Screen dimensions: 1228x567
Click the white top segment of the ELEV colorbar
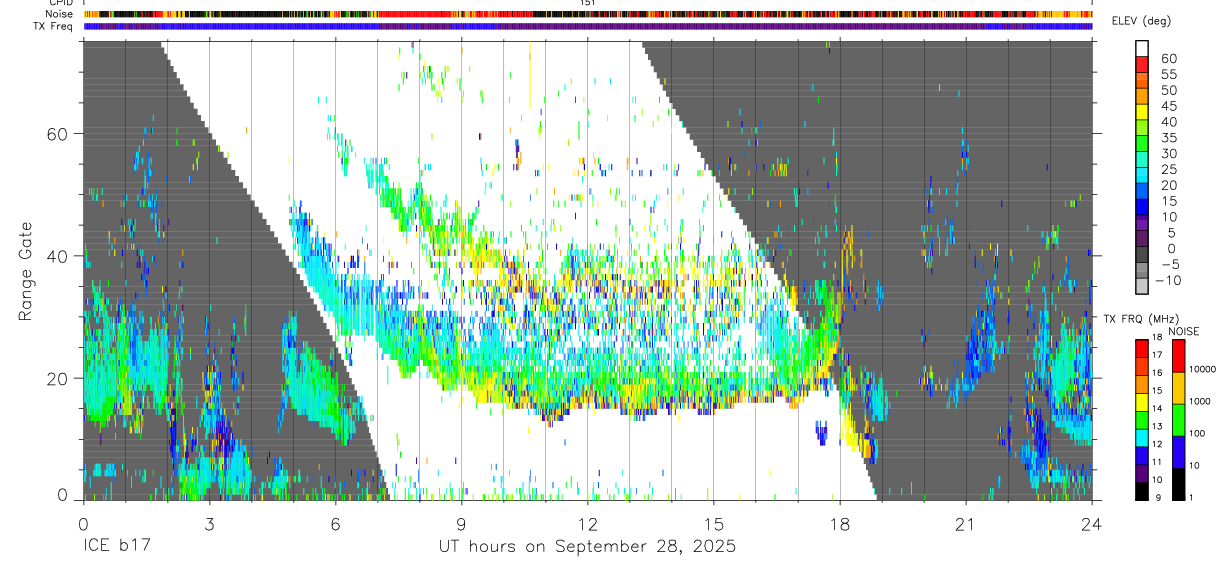pyautogui.click(x=1142, y=50)
